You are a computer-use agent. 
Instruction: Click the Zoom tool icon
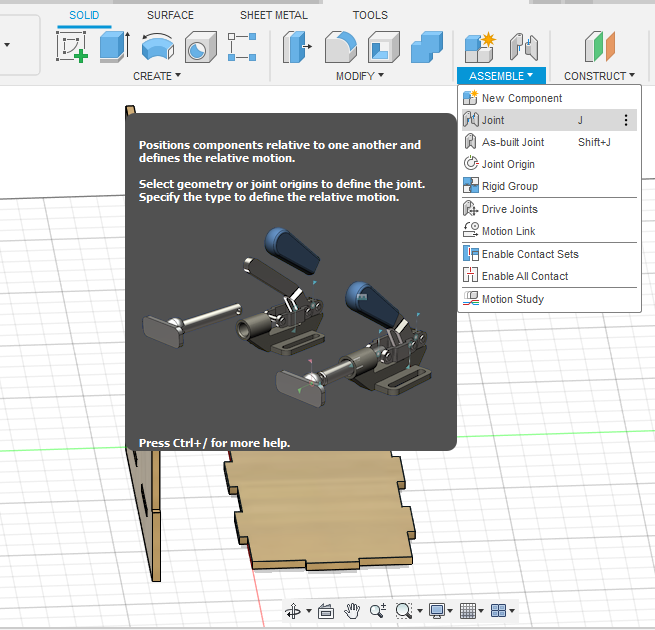378,611
